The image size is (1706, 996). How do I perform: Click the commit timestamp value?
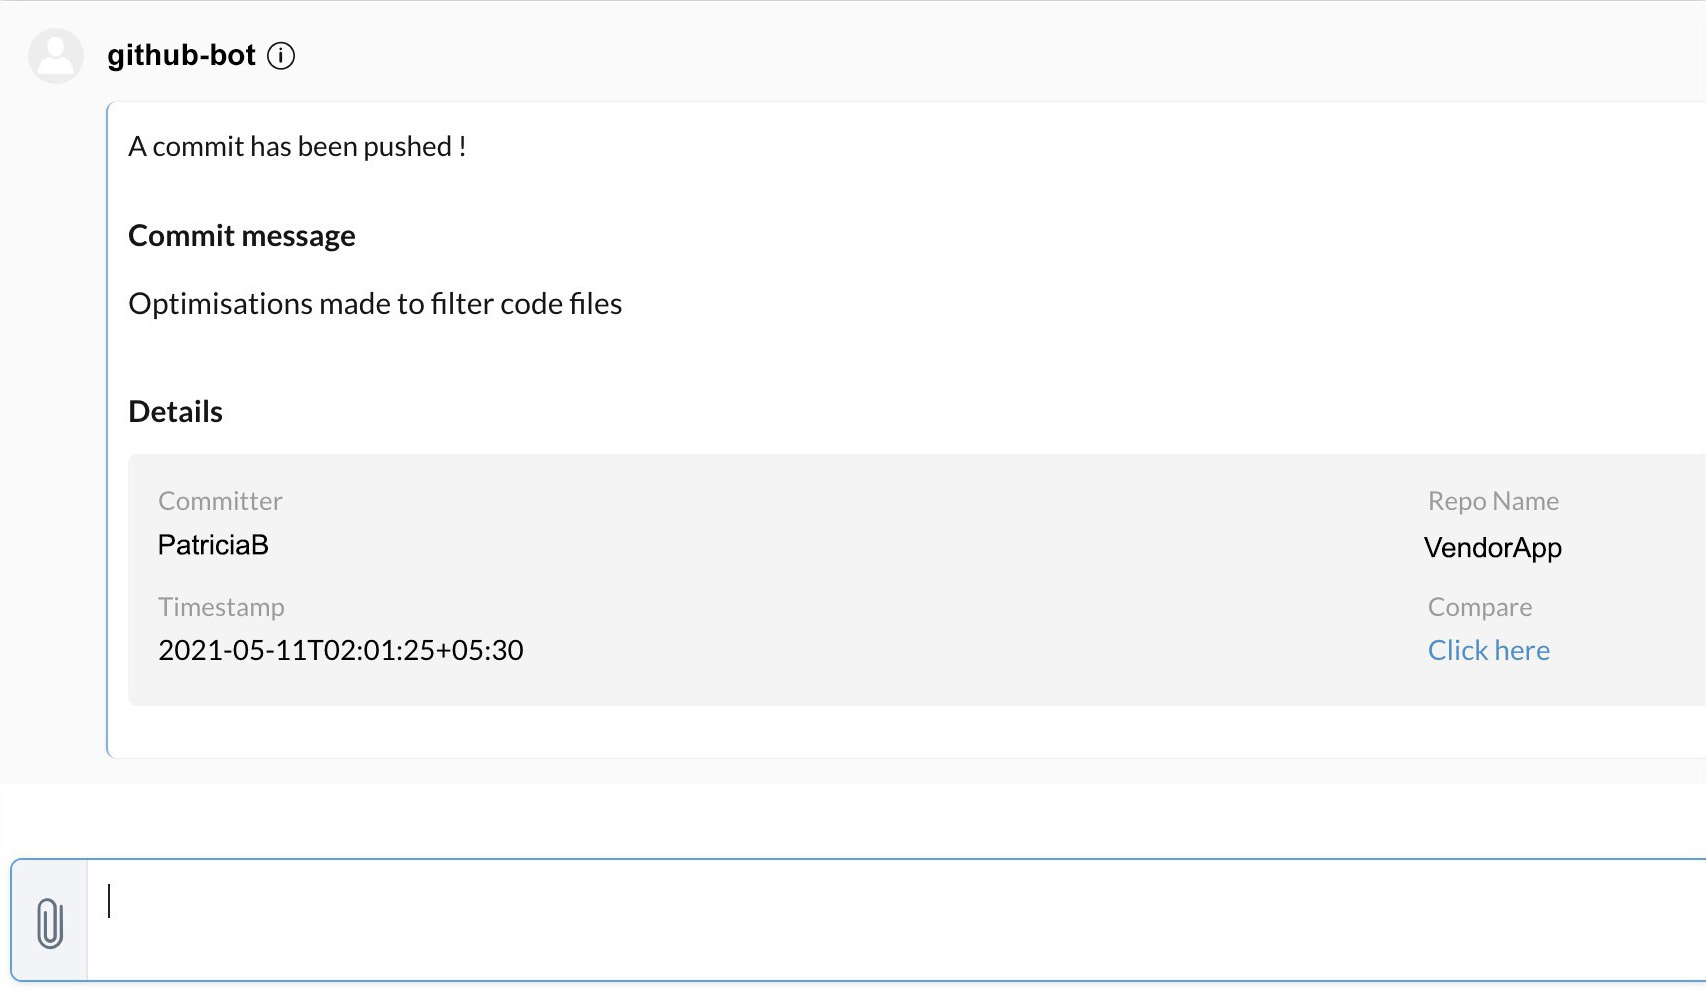(340, 650)
